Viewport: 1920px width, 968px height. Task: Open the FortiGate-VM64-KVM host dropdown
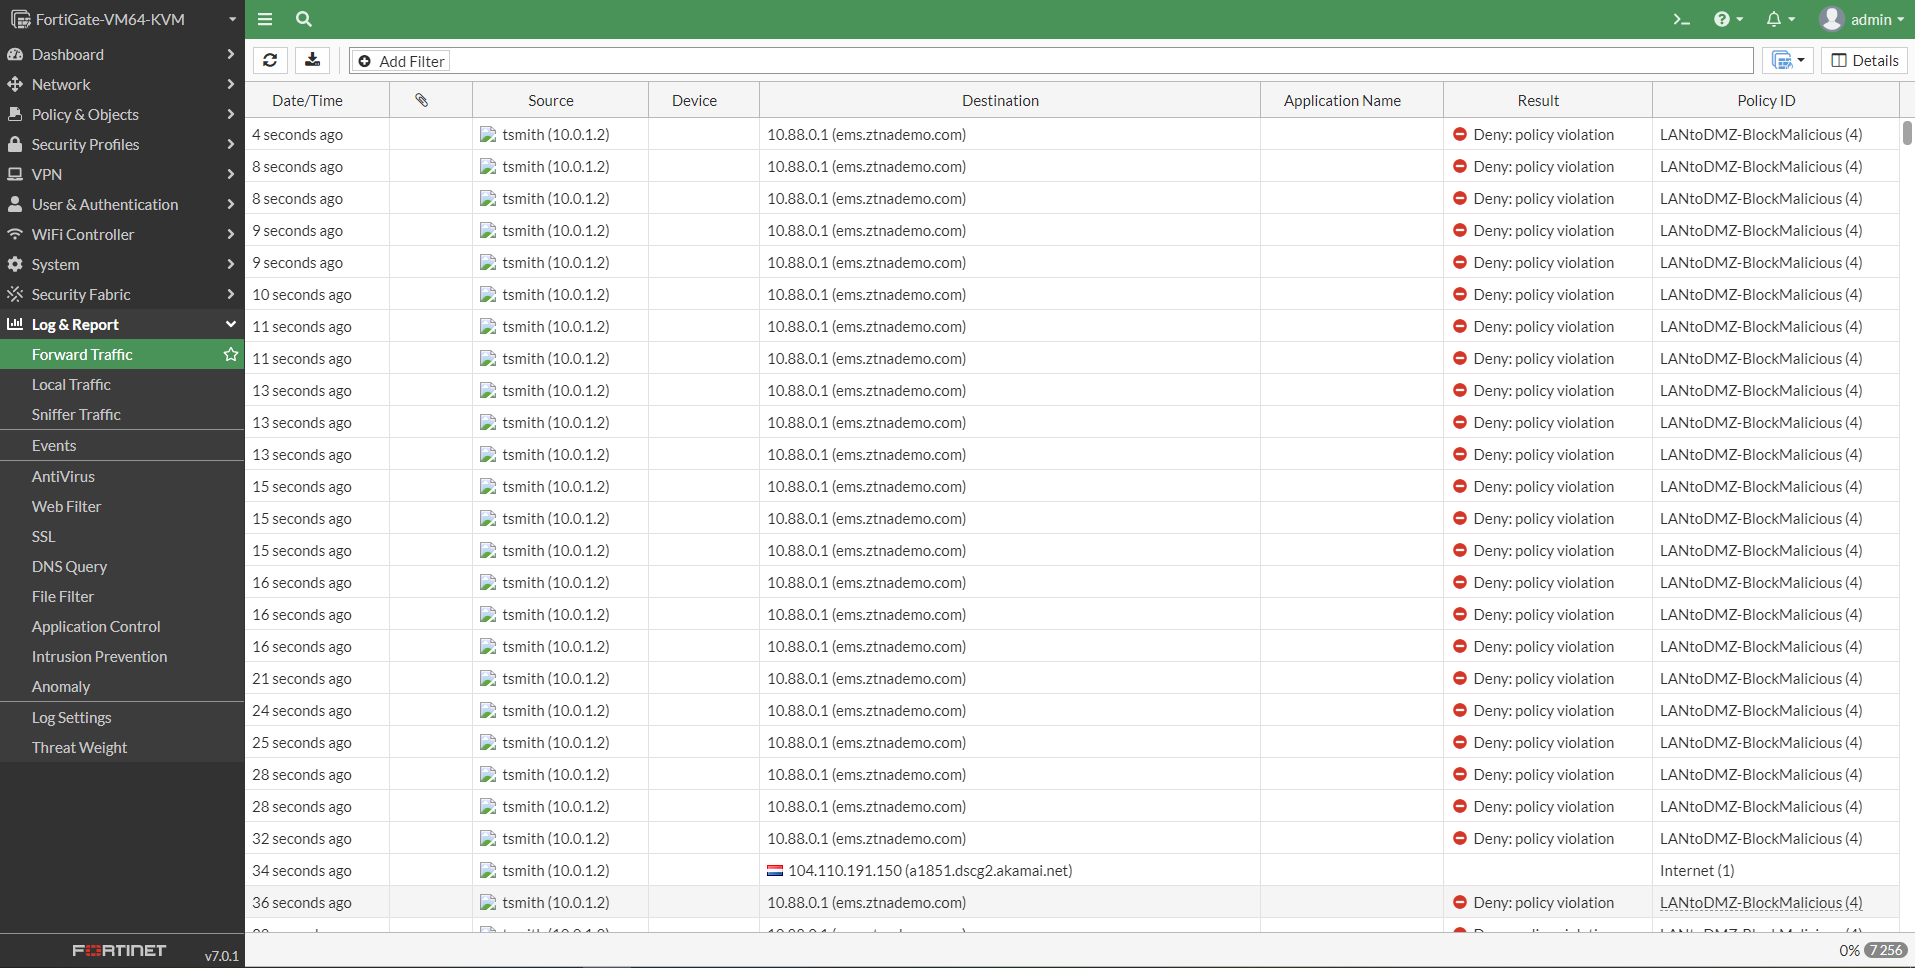coord(122,19)
